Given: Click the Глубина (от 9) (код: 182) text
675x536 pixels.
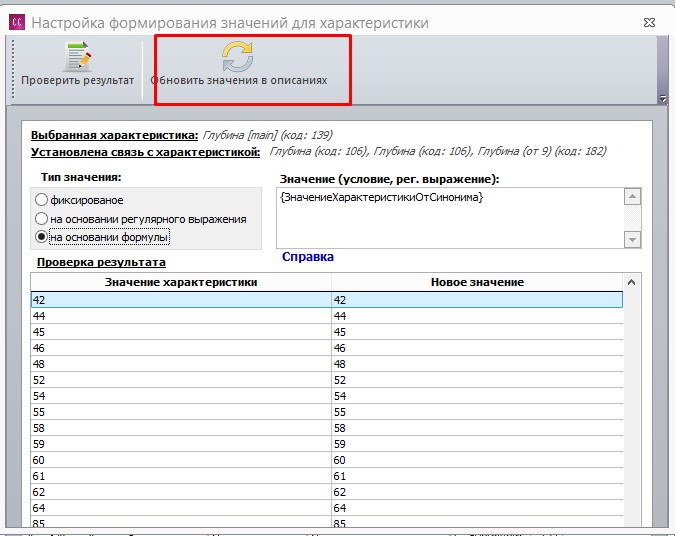Looking at the screenshot, I should click(542, 151).
